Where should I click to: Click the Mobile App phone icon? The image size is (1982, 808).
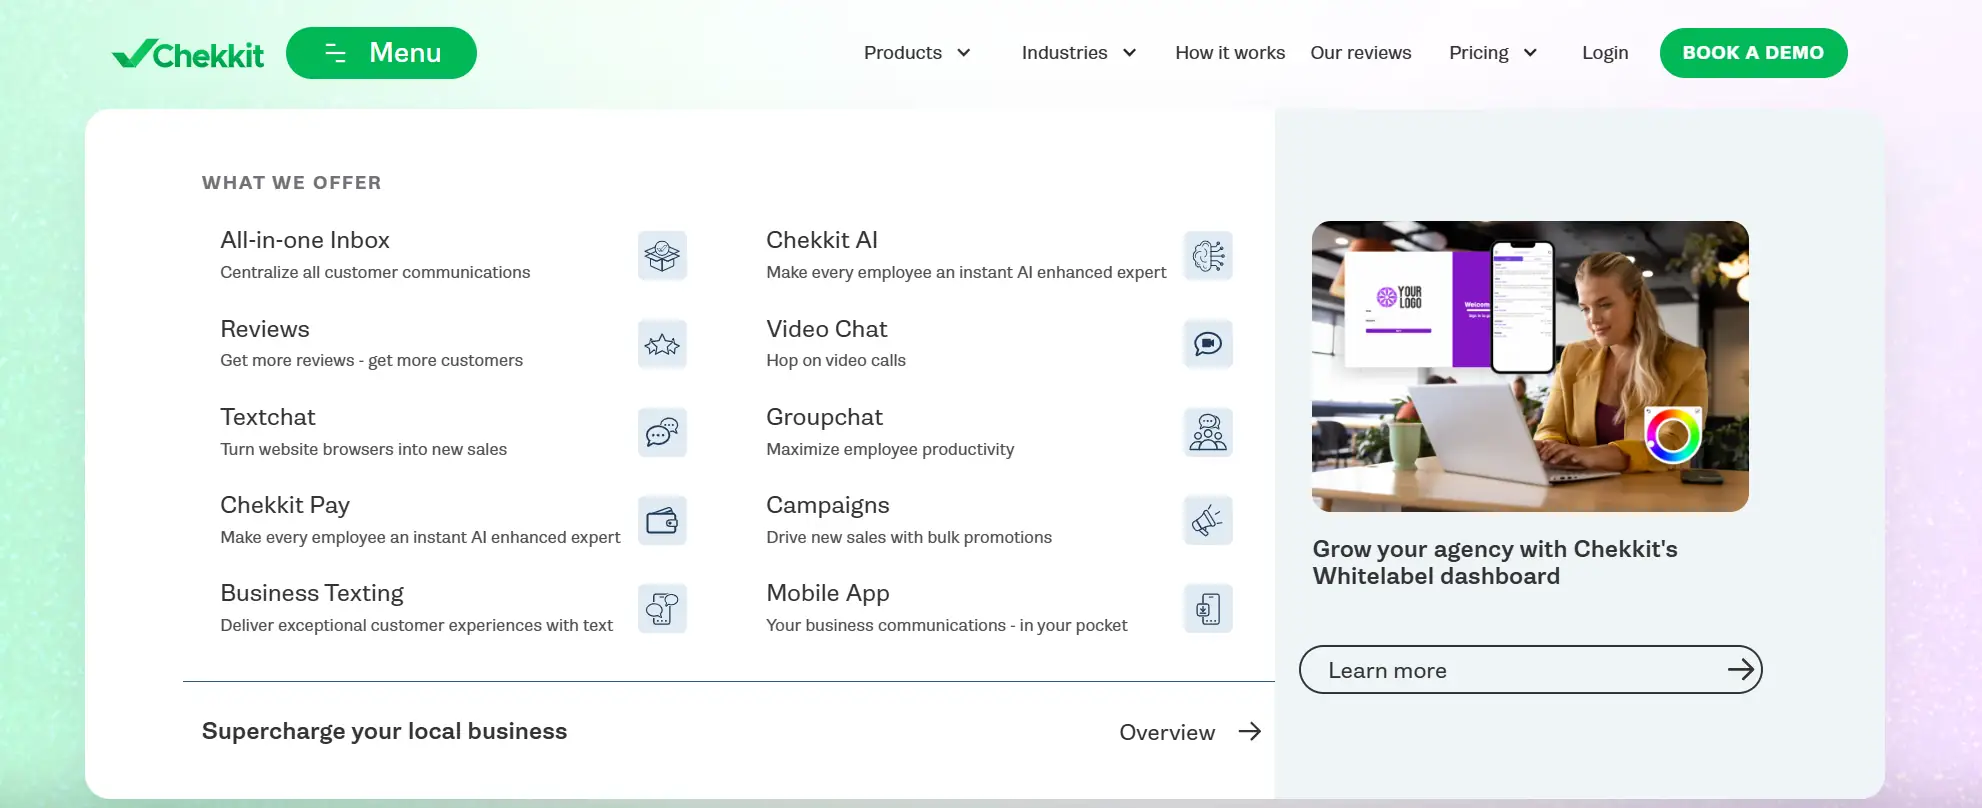[1208, 608]
